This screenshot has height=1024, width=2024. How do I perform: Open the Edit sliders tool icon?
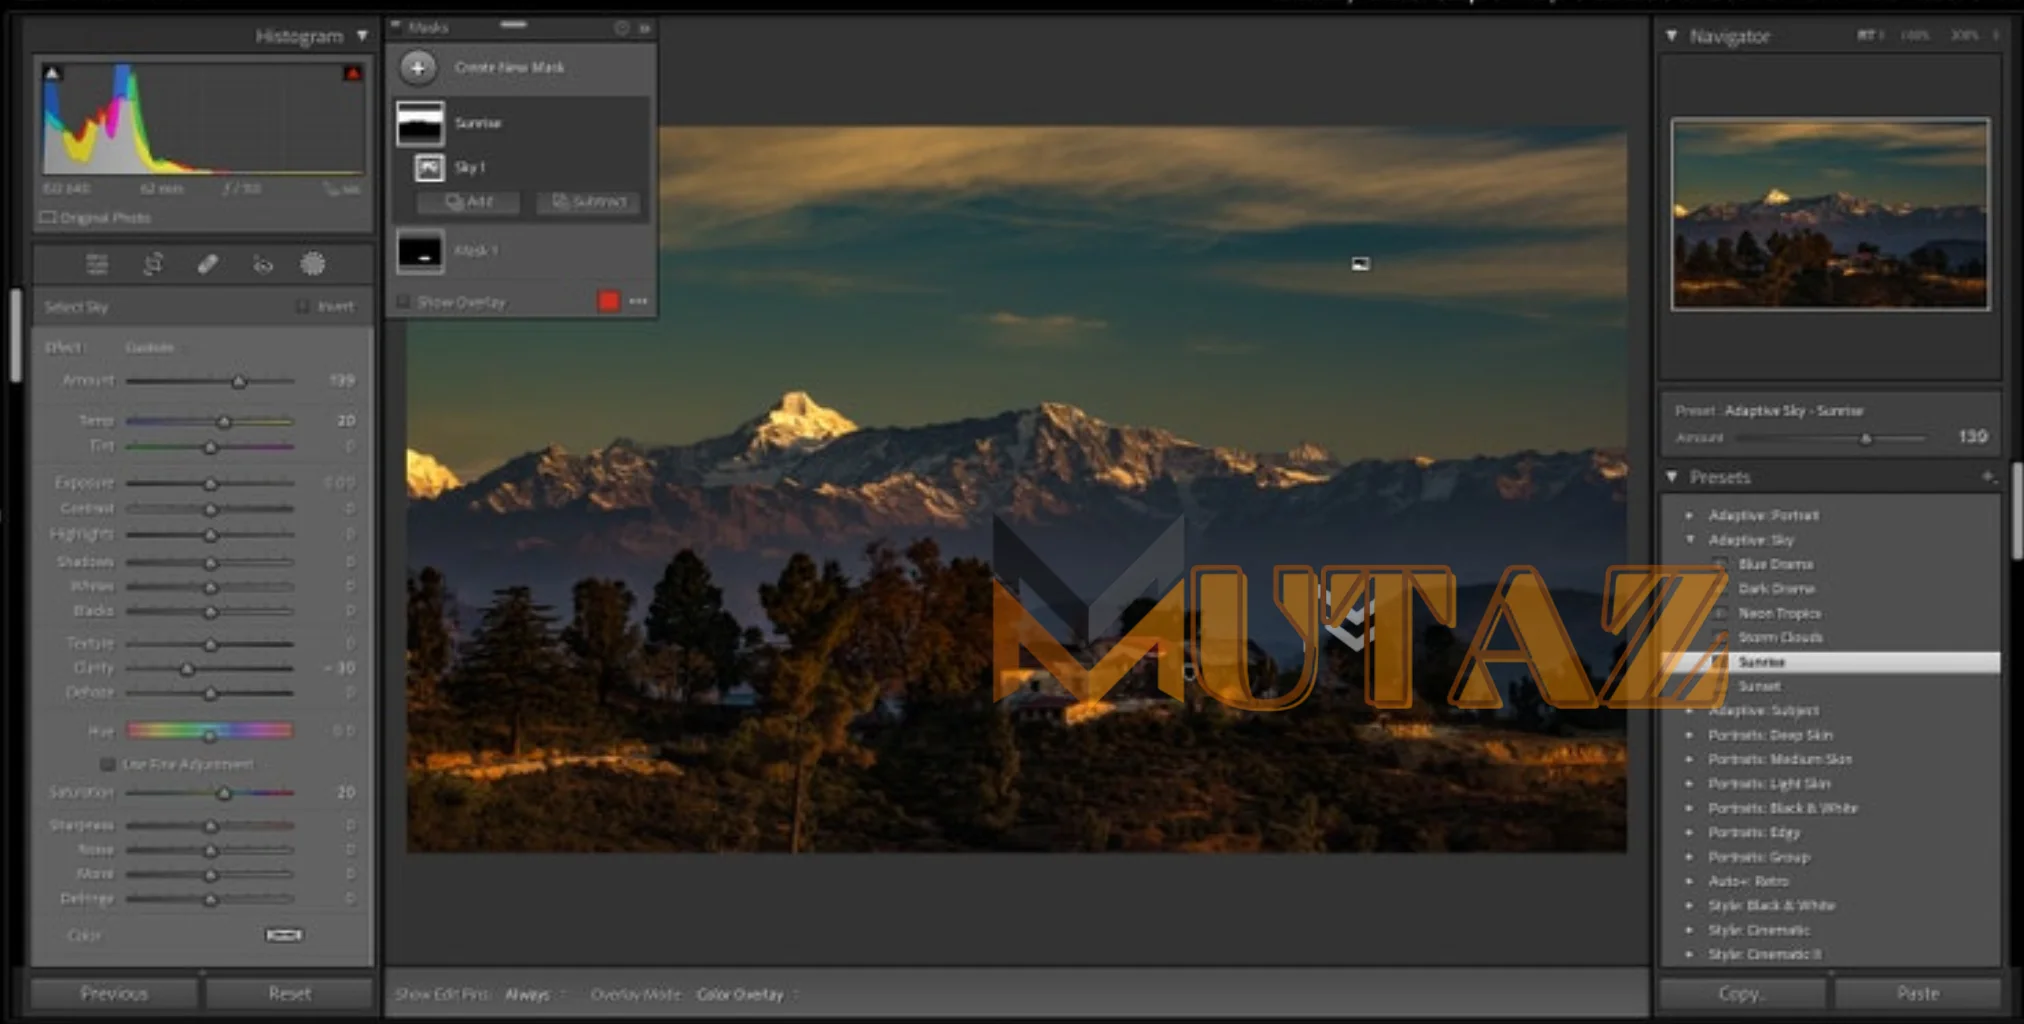pos(97,264)
